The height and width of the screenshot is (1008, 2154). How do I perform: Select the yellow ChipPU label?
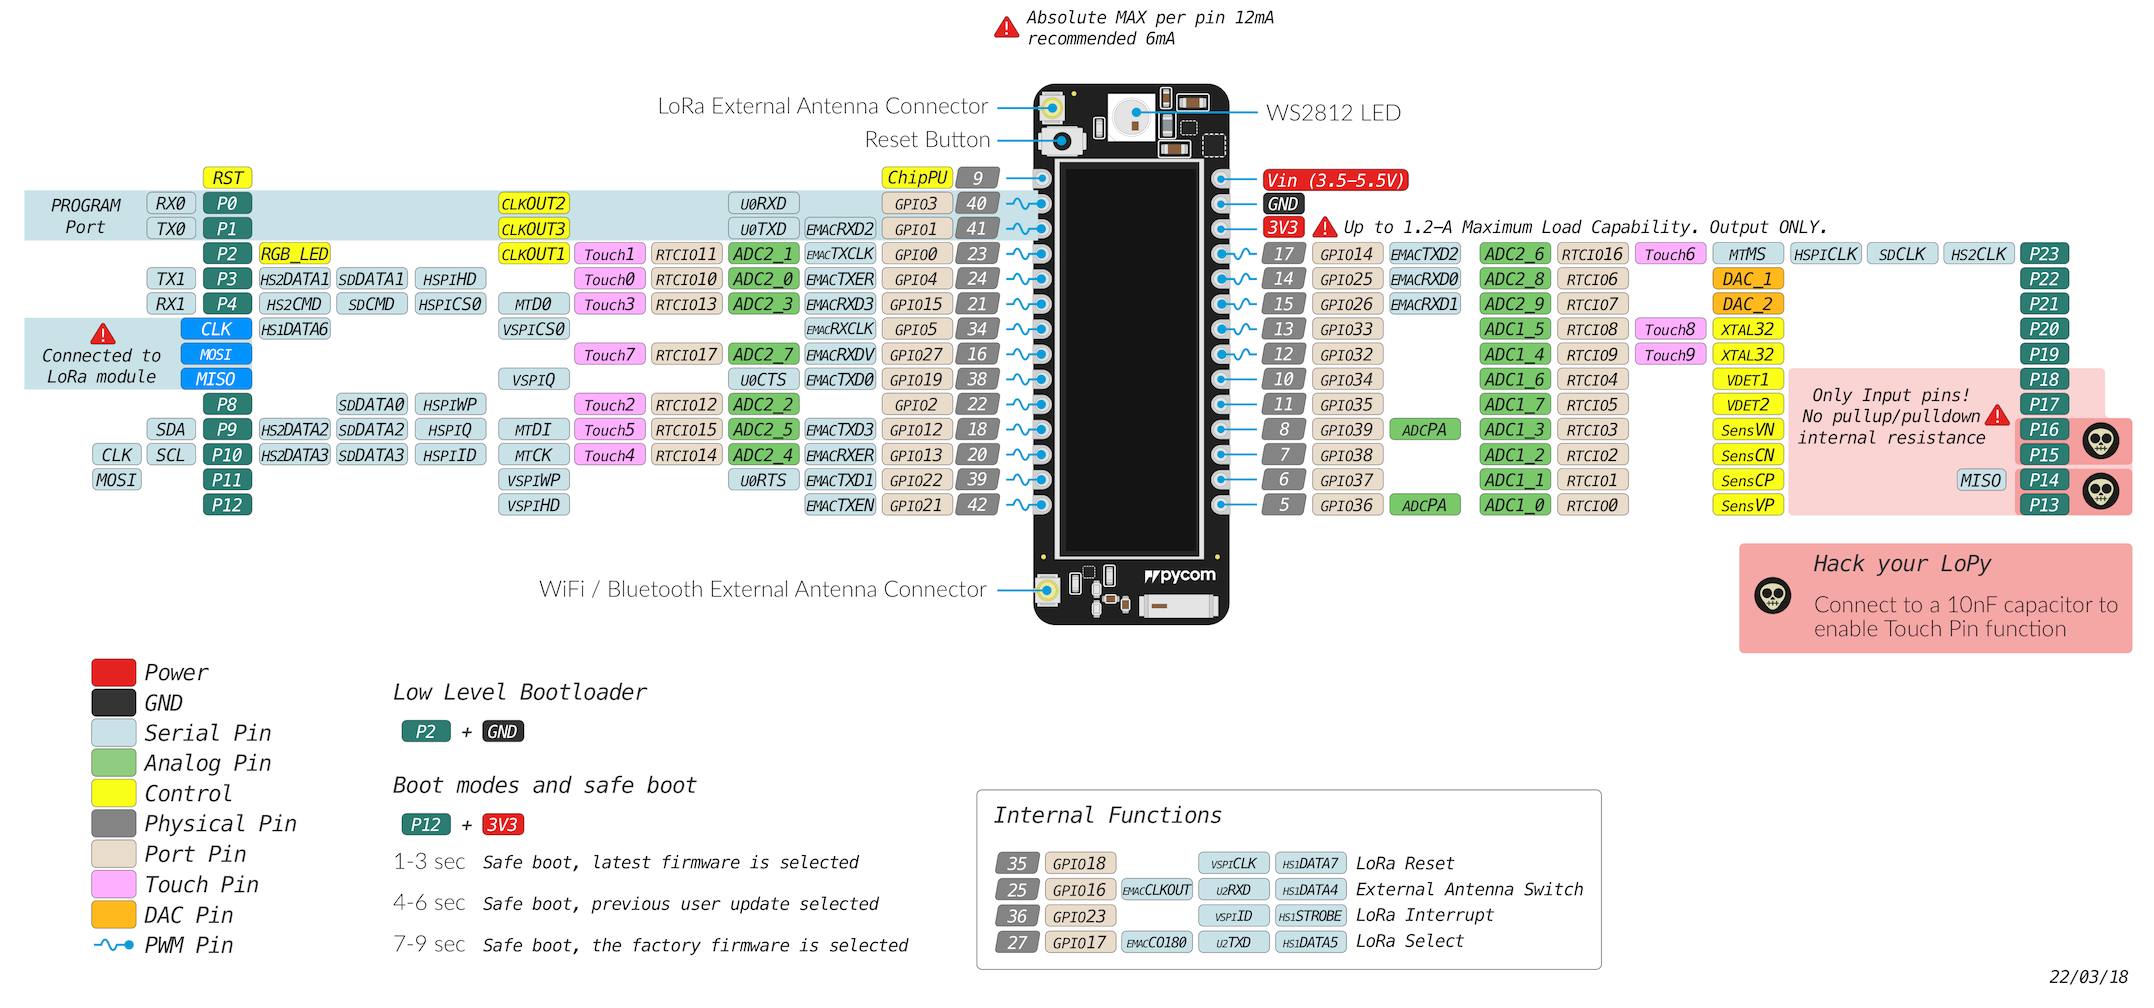916,178
